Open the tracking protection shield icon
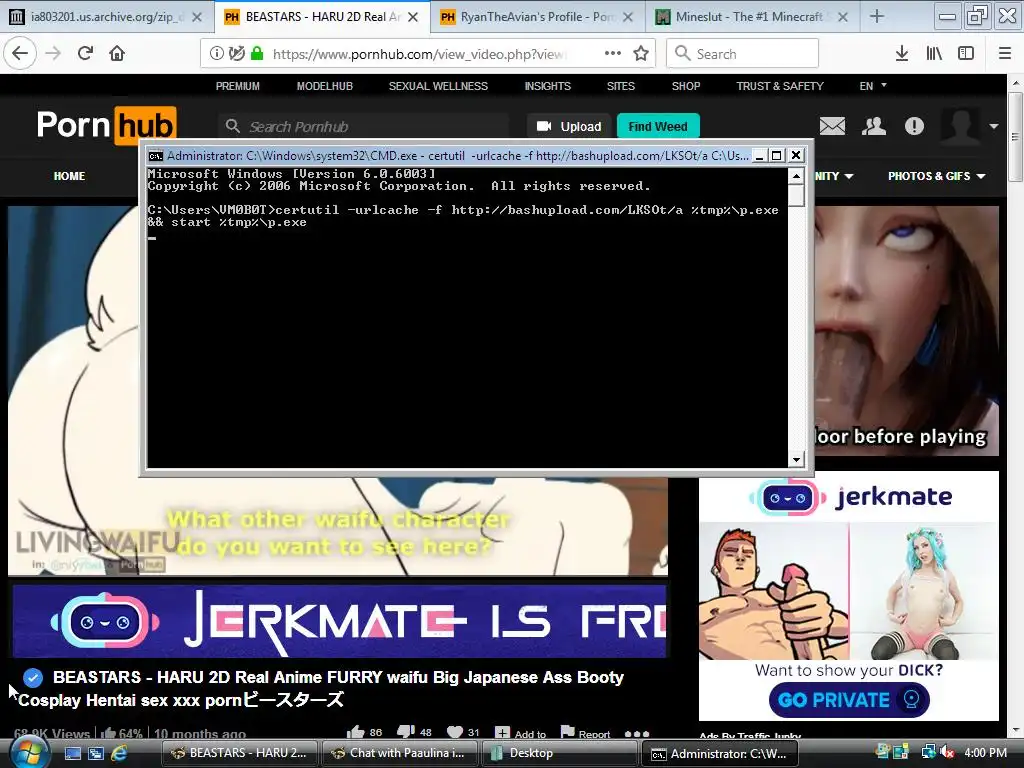Image resolution: width=1024 pixels, height=768 pixels. pos(237,54)
